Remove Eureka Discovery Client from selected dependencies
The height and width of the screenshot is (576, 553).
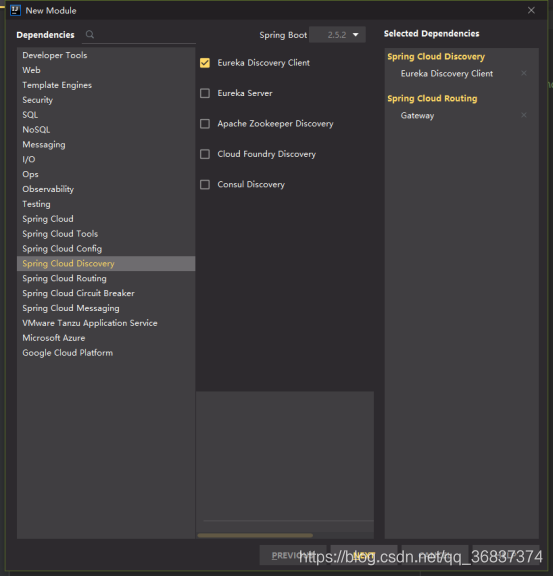tap(524, 73)
